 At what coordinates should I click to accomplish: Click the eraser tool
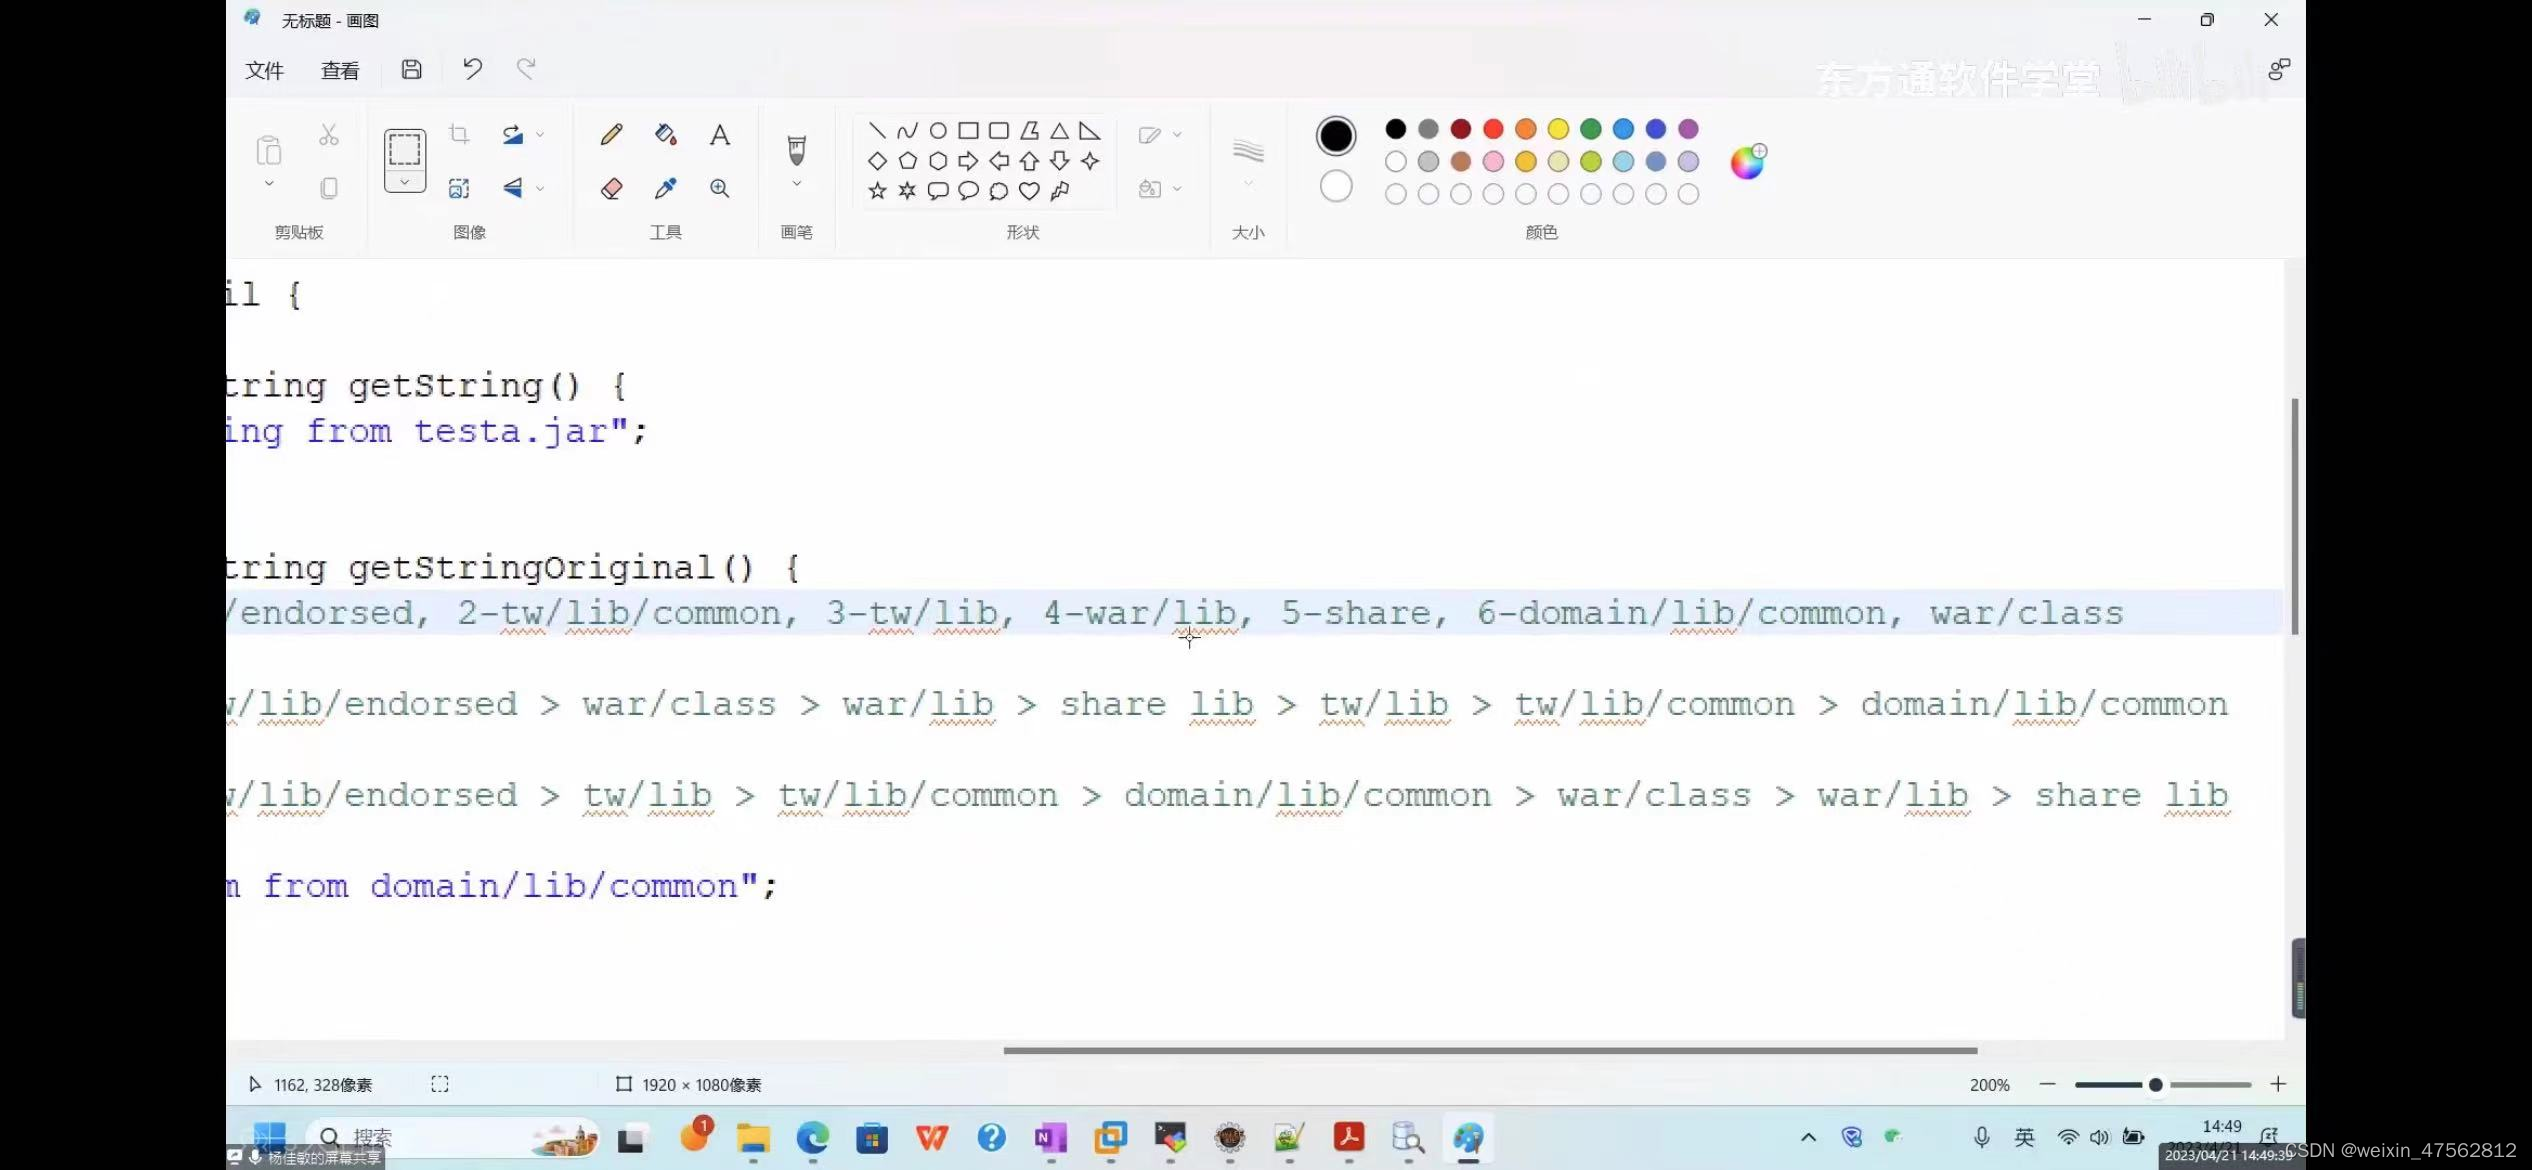click(x=610, y=189)
